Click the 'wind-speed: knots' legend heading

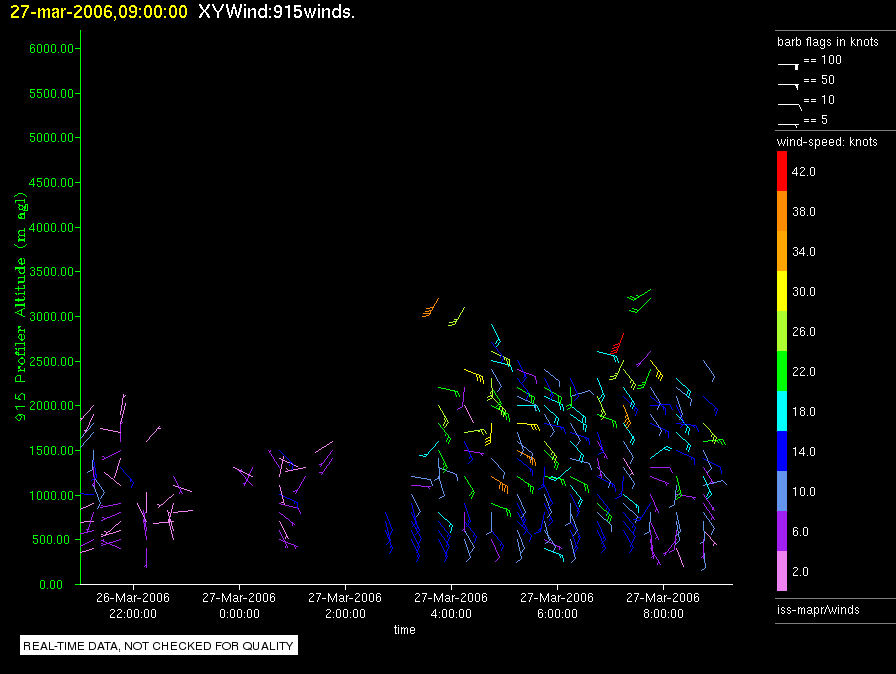tap(827, 142)
